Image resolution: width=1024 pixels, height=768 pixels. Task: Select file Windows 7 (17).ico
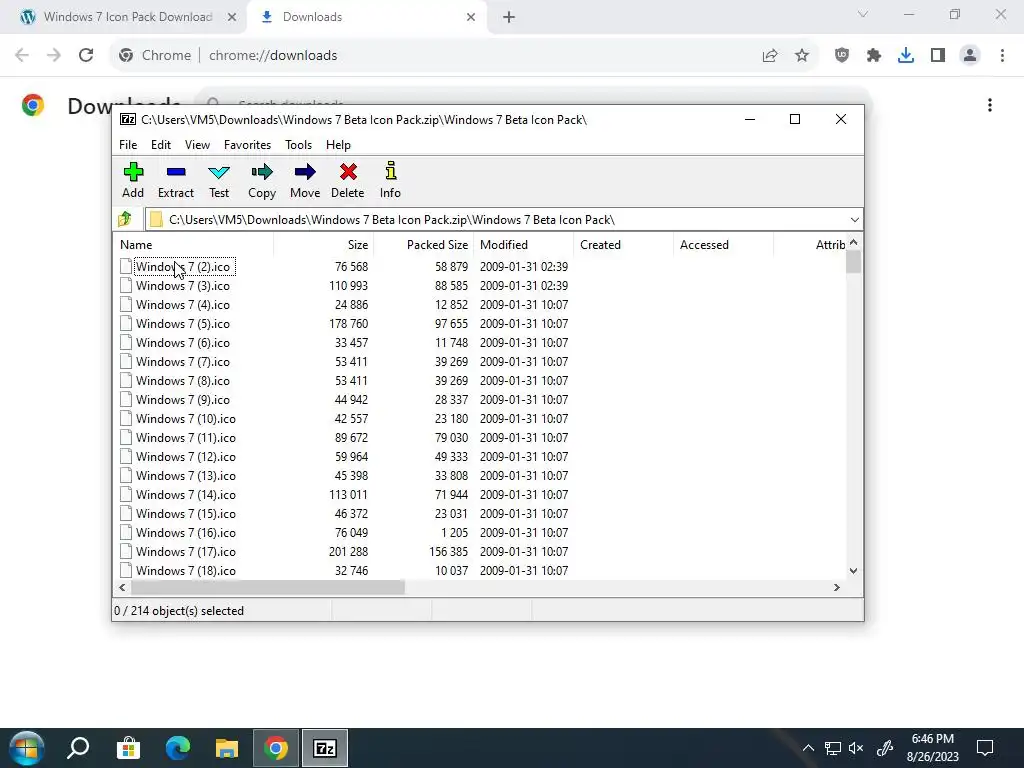pyautogui.click(x=185, y=552)
